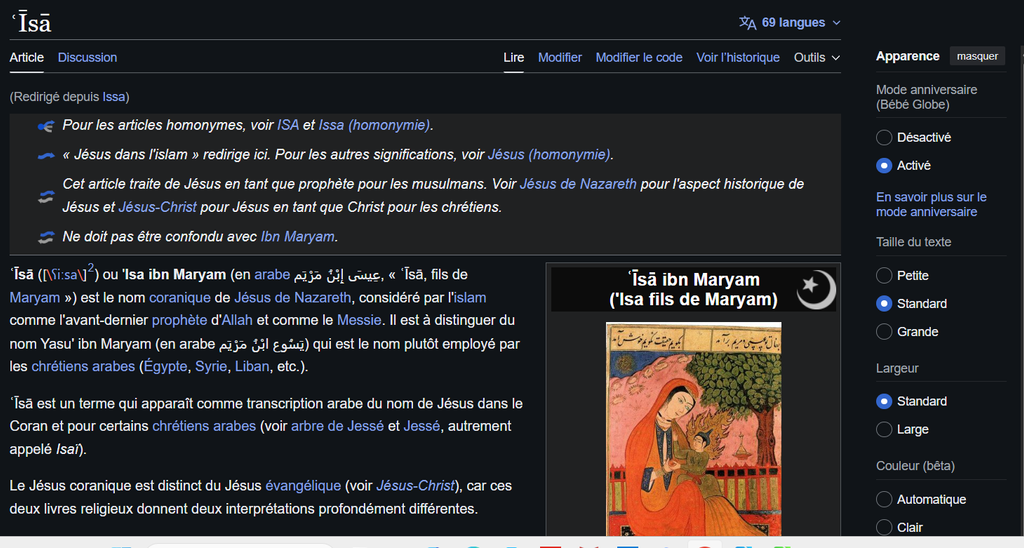The width and height of the screenshot is (1024, 548).
Task: Open the Modifier tab
Action: click(x=560, y=57)
